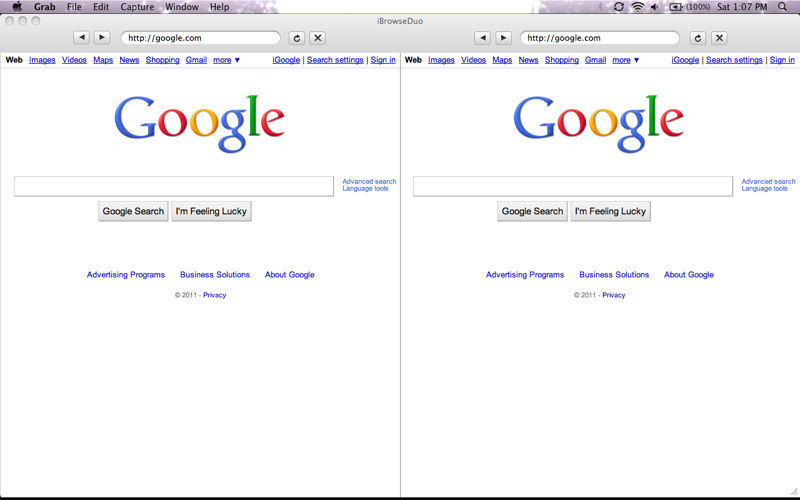Open the Capture menu
The image size is (800, 500).
[137, 7]
